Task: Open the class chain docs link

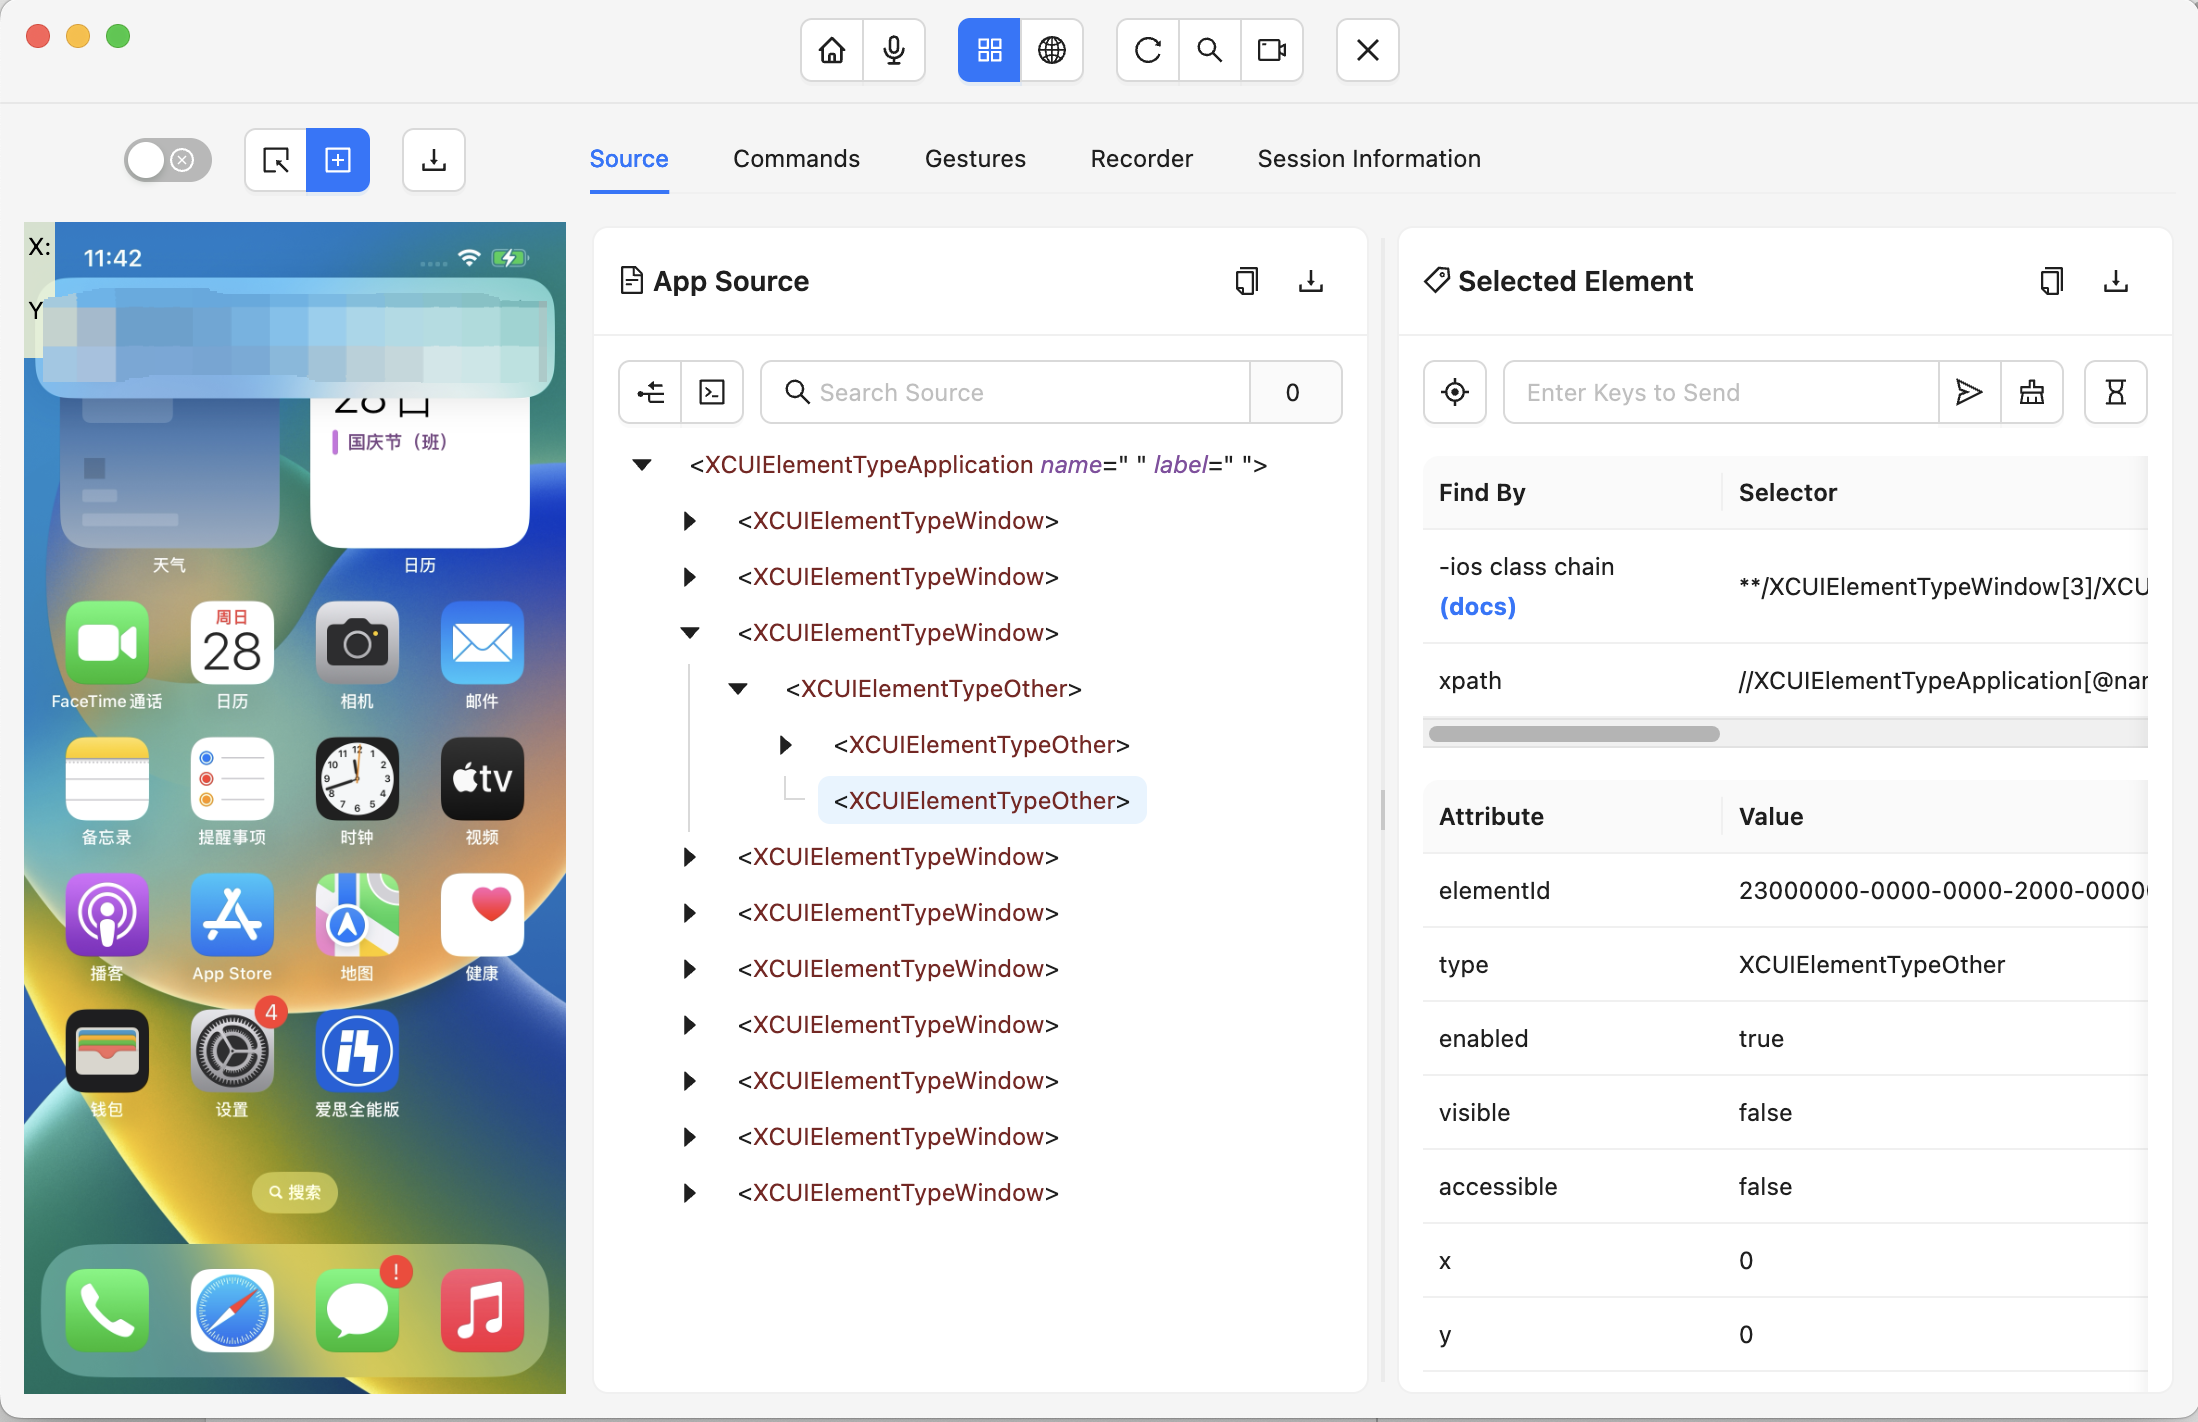Action: pyautogui.click(x=1477, y=607)
